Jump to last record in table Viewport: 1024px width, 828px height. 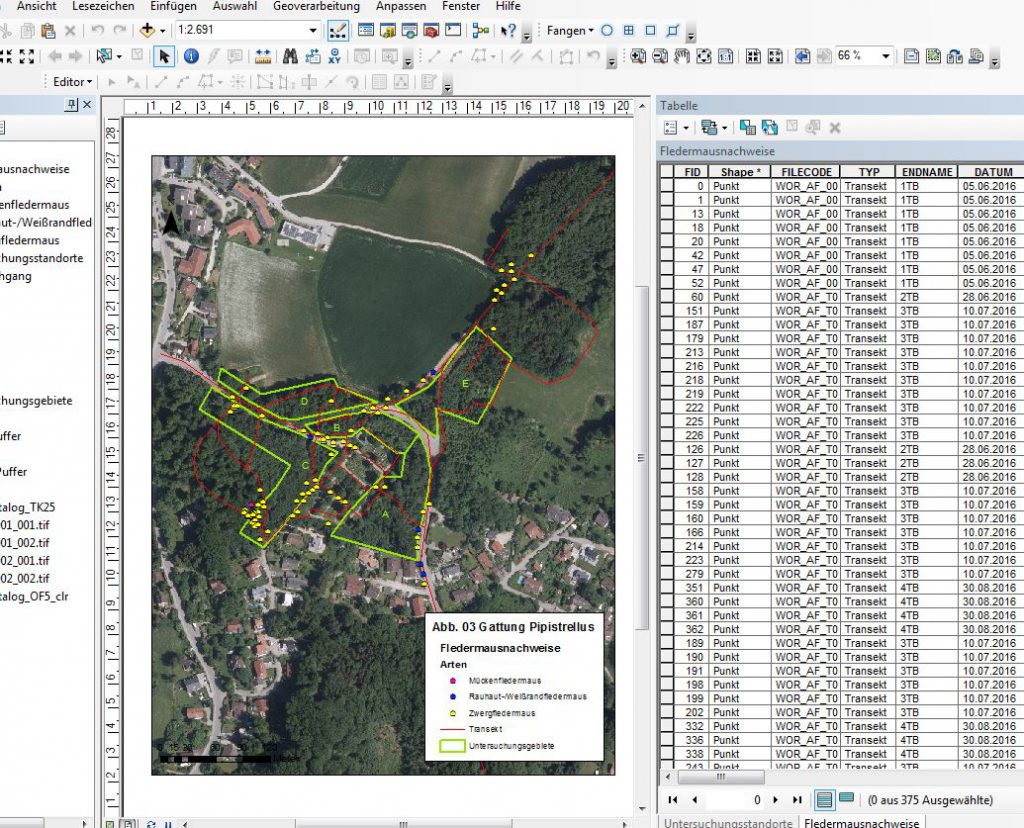797,799
